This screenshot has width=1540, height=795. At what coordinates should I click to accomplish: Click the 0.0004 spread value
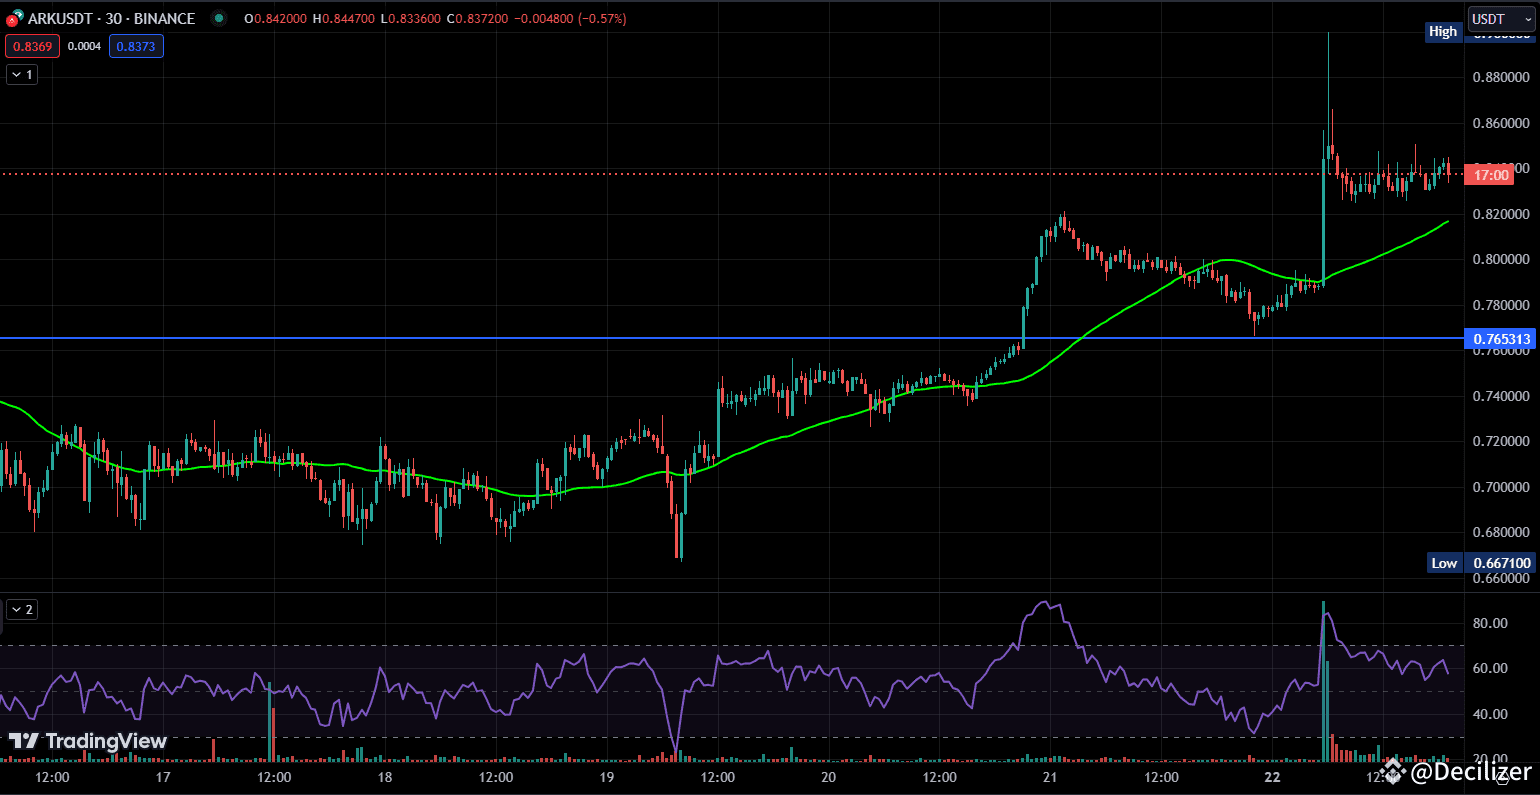click(84, 45)
